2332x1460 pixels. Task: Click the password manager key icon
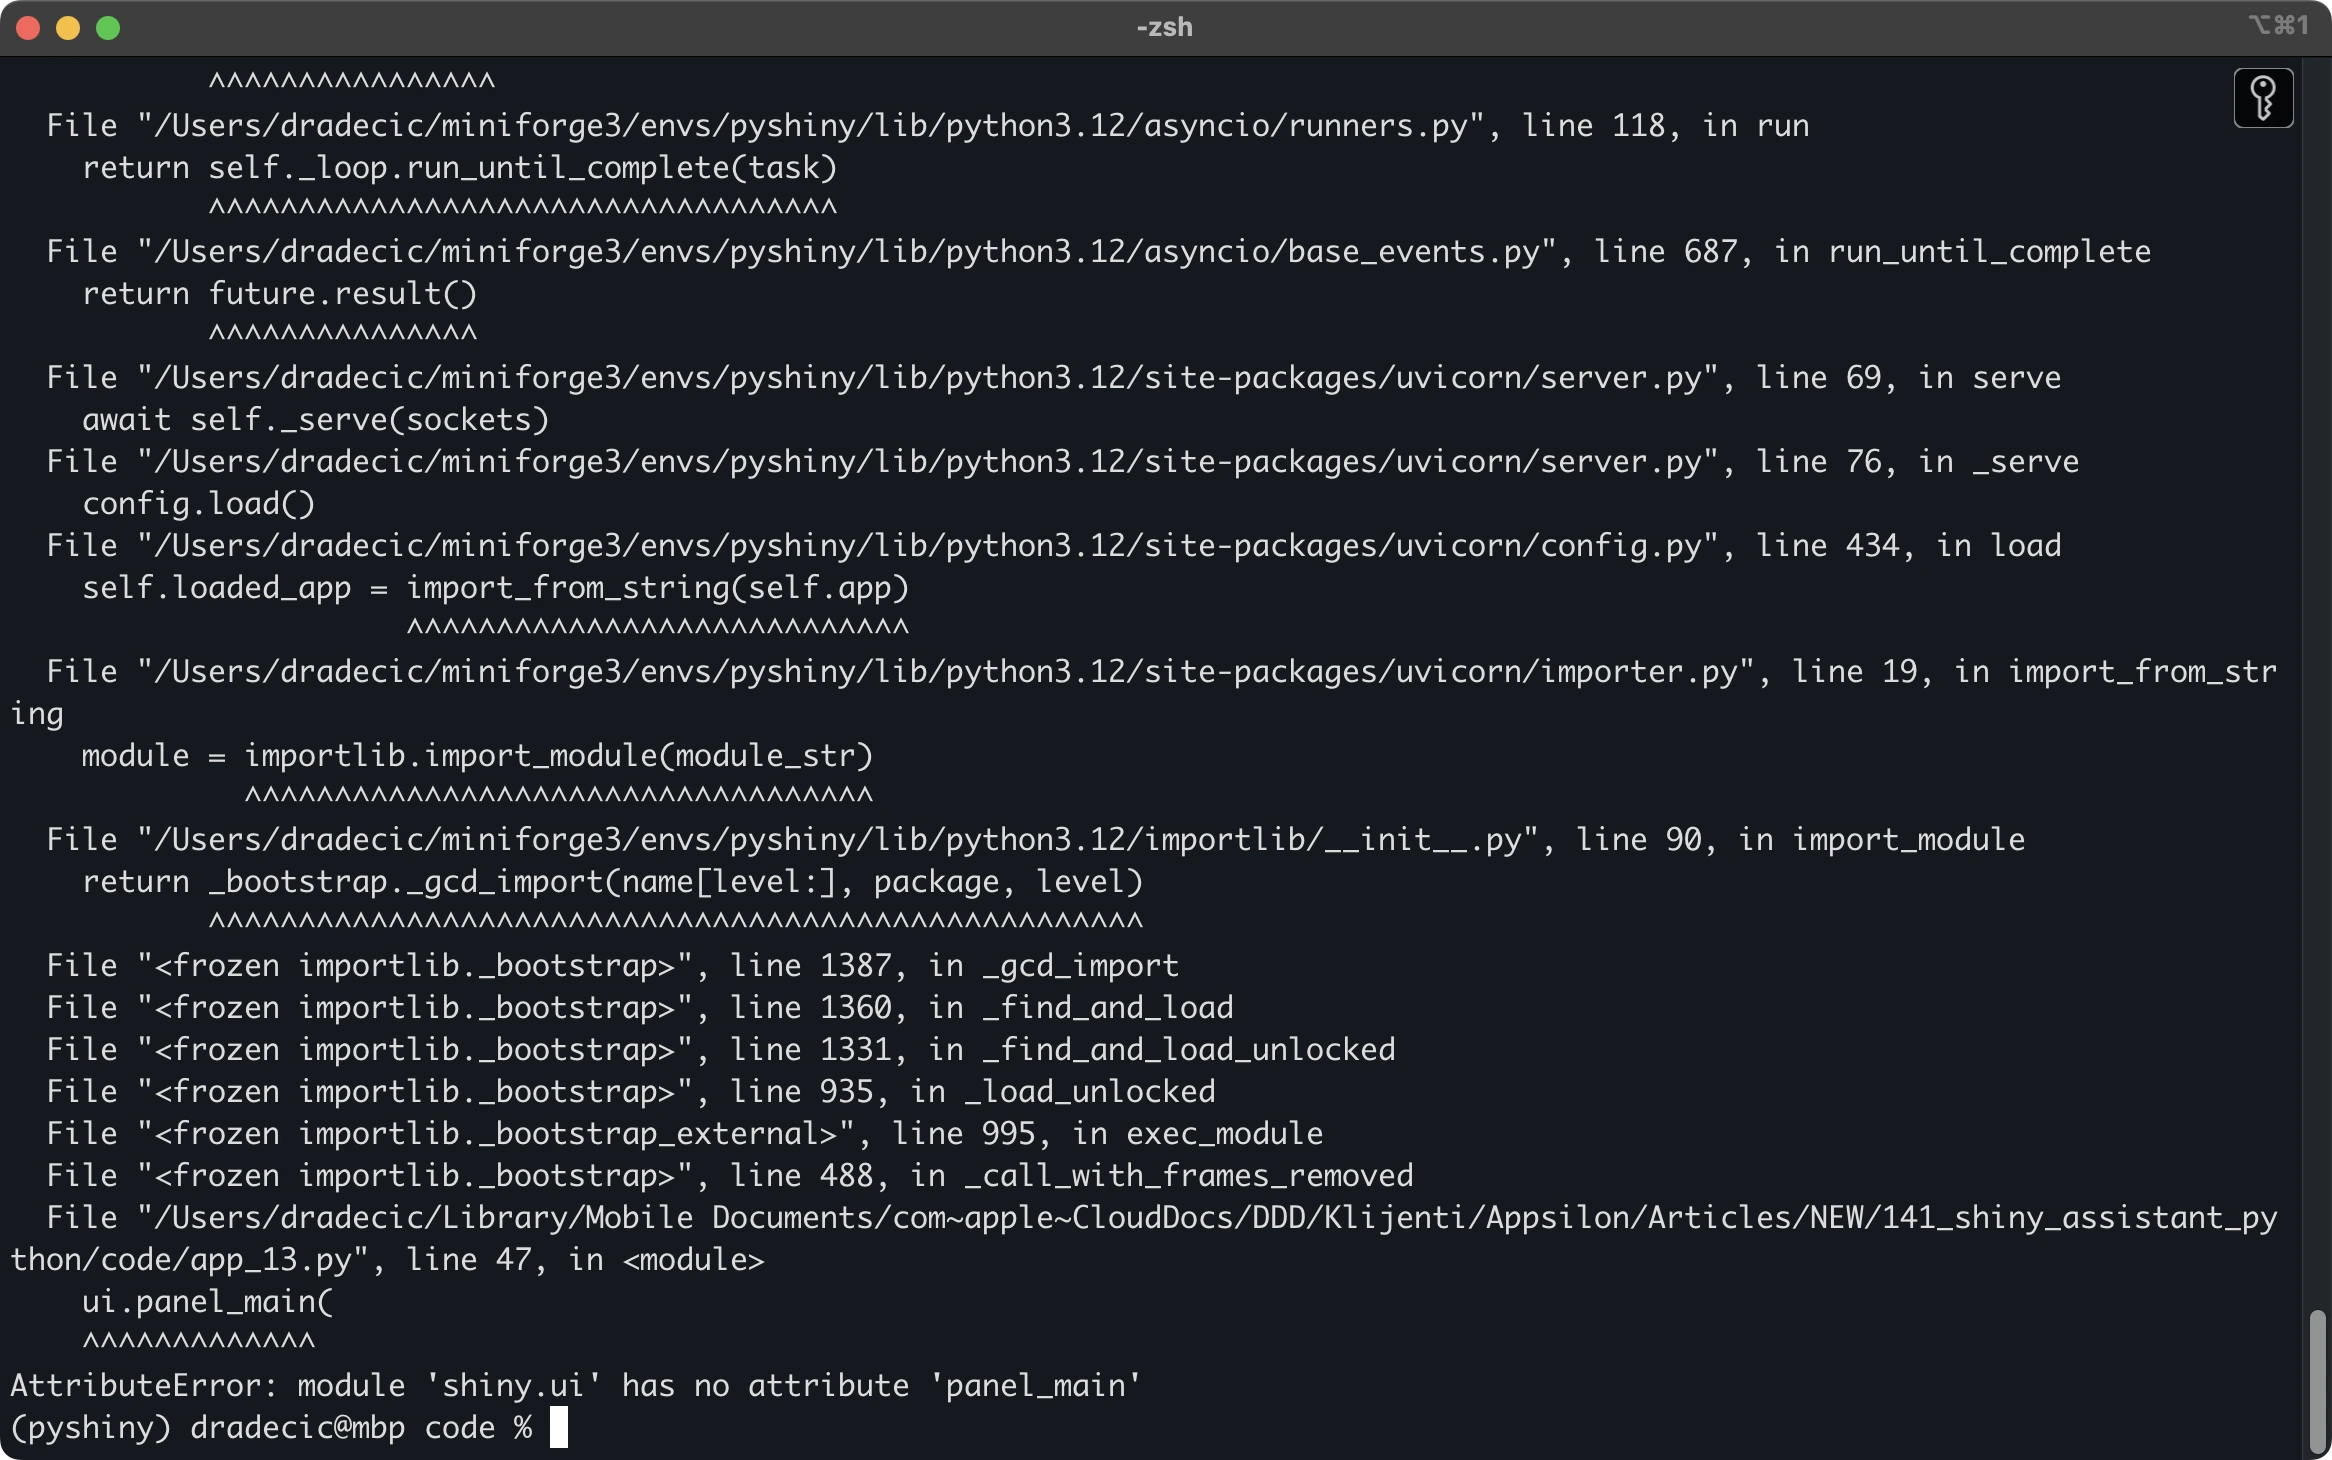(x=2263, y=98)
